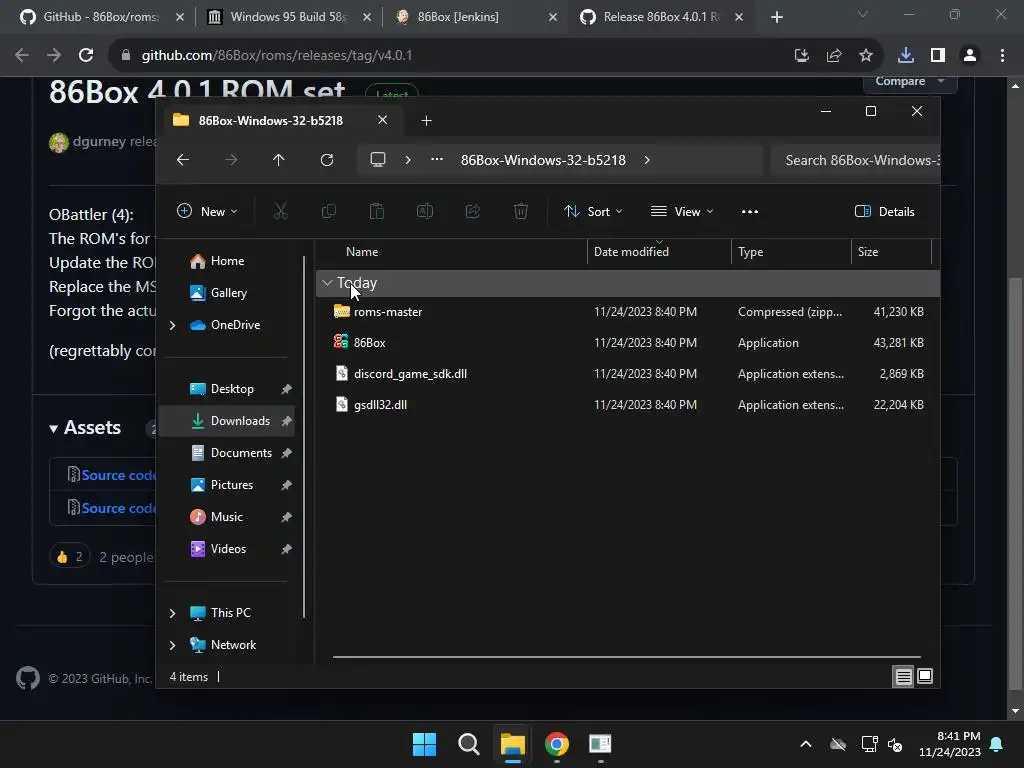Open Chrome from the taskbar
The image size is (1024, 768).
pos(556,744)
